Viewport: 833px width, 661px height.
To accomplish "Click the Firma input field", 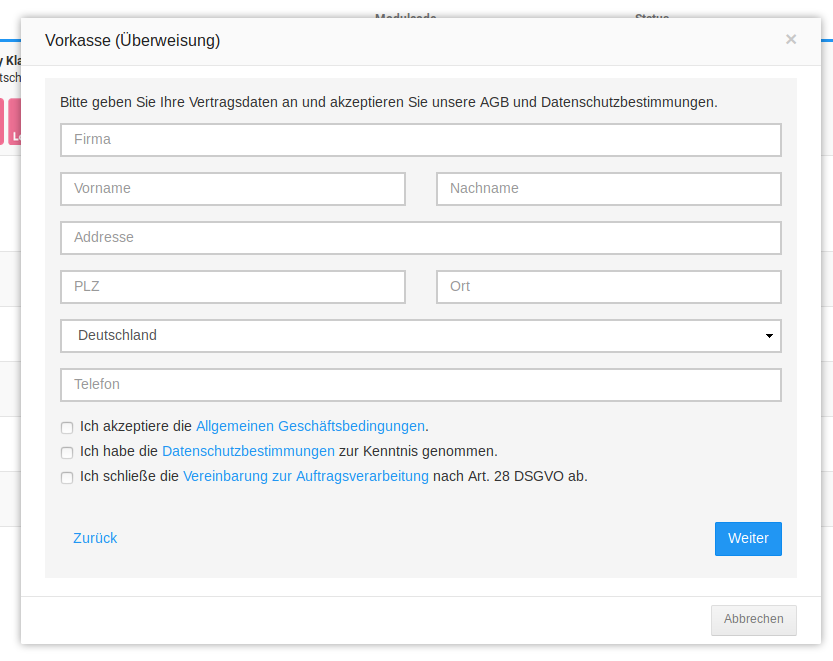I will point(420,140).
